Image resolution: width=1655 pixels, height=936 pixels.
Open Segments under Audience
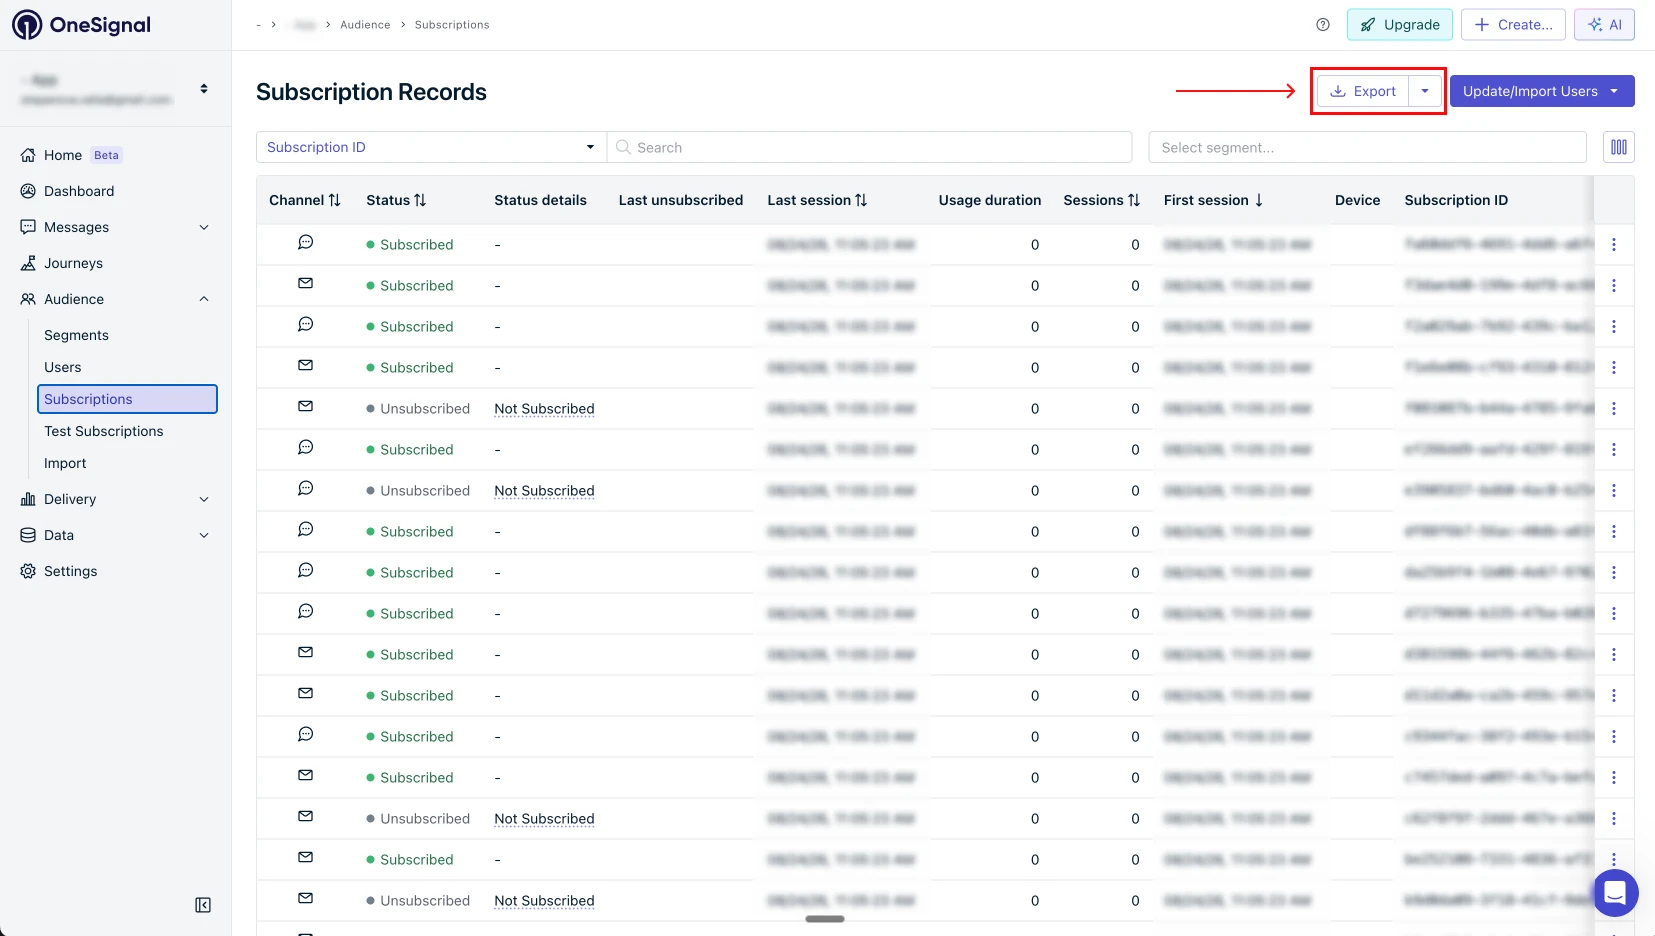pyautogui.click(x=76, y=335)
